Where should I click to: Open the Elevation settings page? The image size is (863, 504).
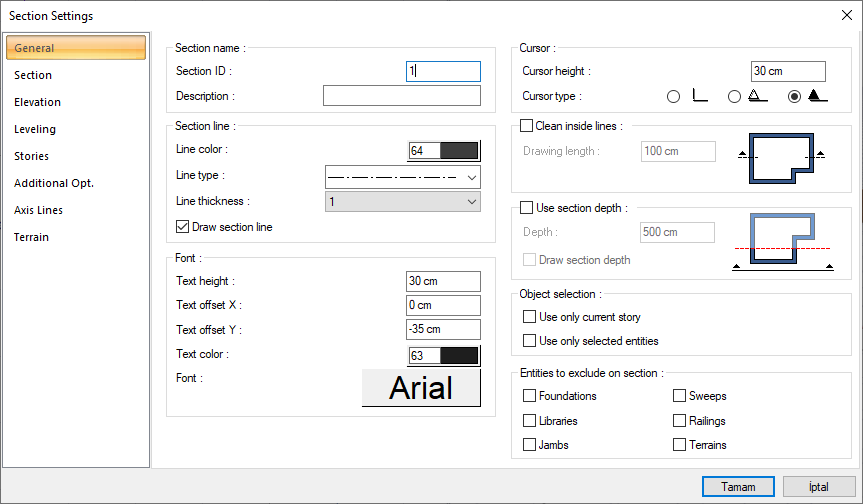(38, 102)
